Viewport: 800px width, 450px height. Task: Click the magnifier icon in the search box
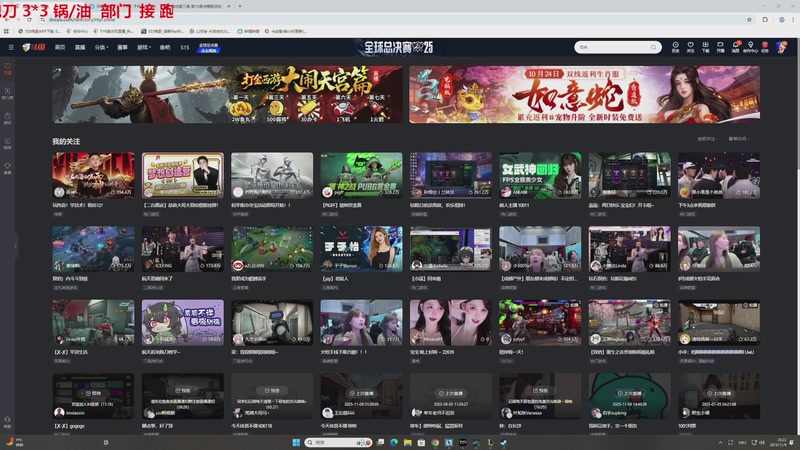tap(654, 47)
